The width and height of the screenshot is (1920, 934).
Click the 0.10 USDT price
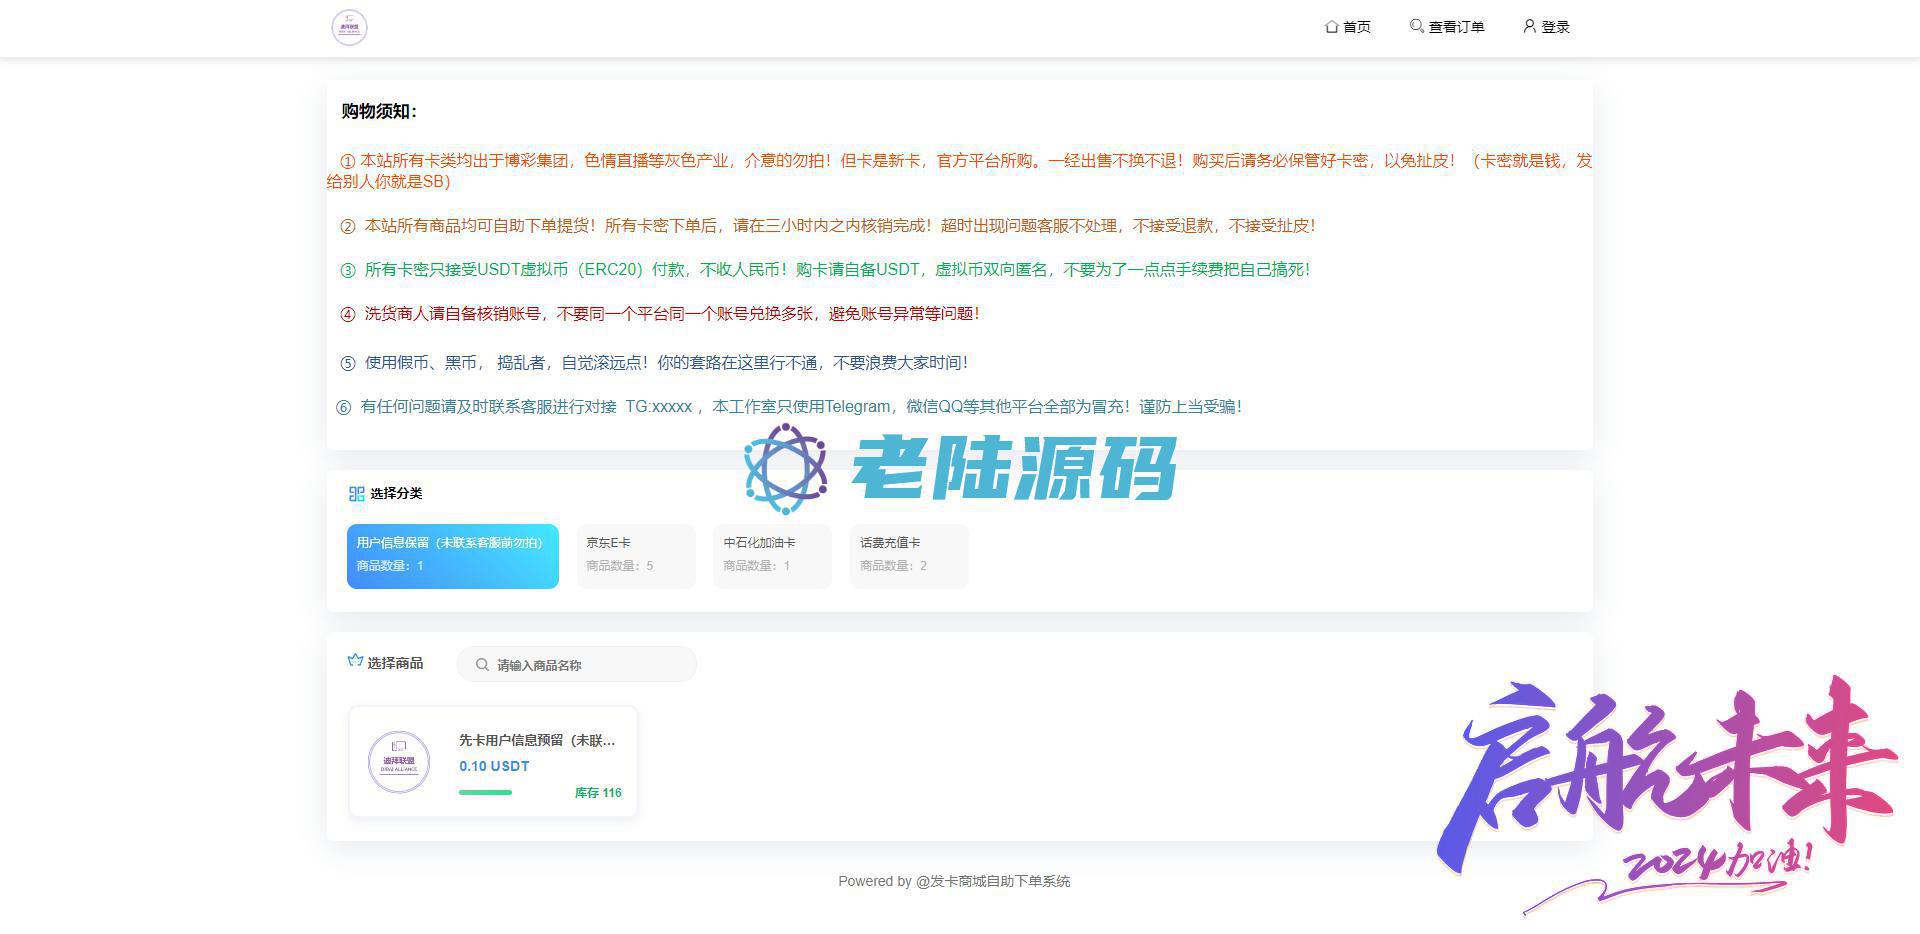point(494,766)
